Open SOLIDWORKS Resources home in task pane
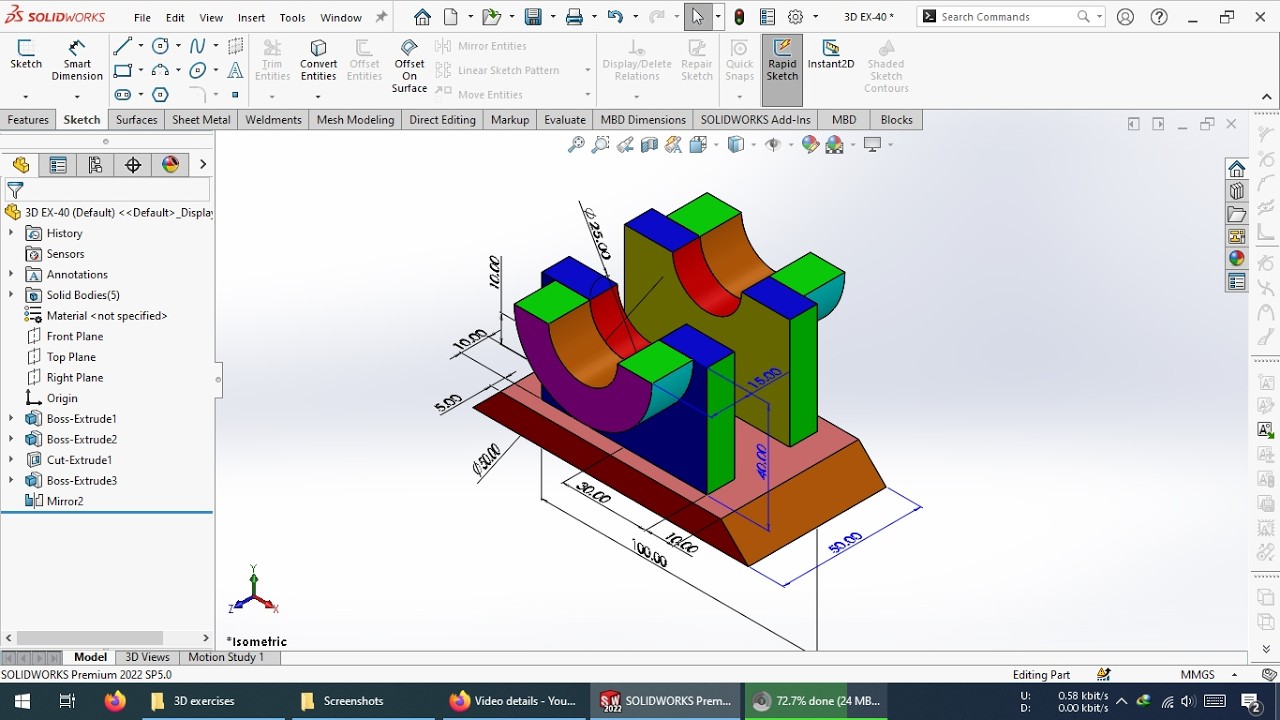This screenshot has height=720, width=1280. pyautogui.click(x=1237, y=168)
